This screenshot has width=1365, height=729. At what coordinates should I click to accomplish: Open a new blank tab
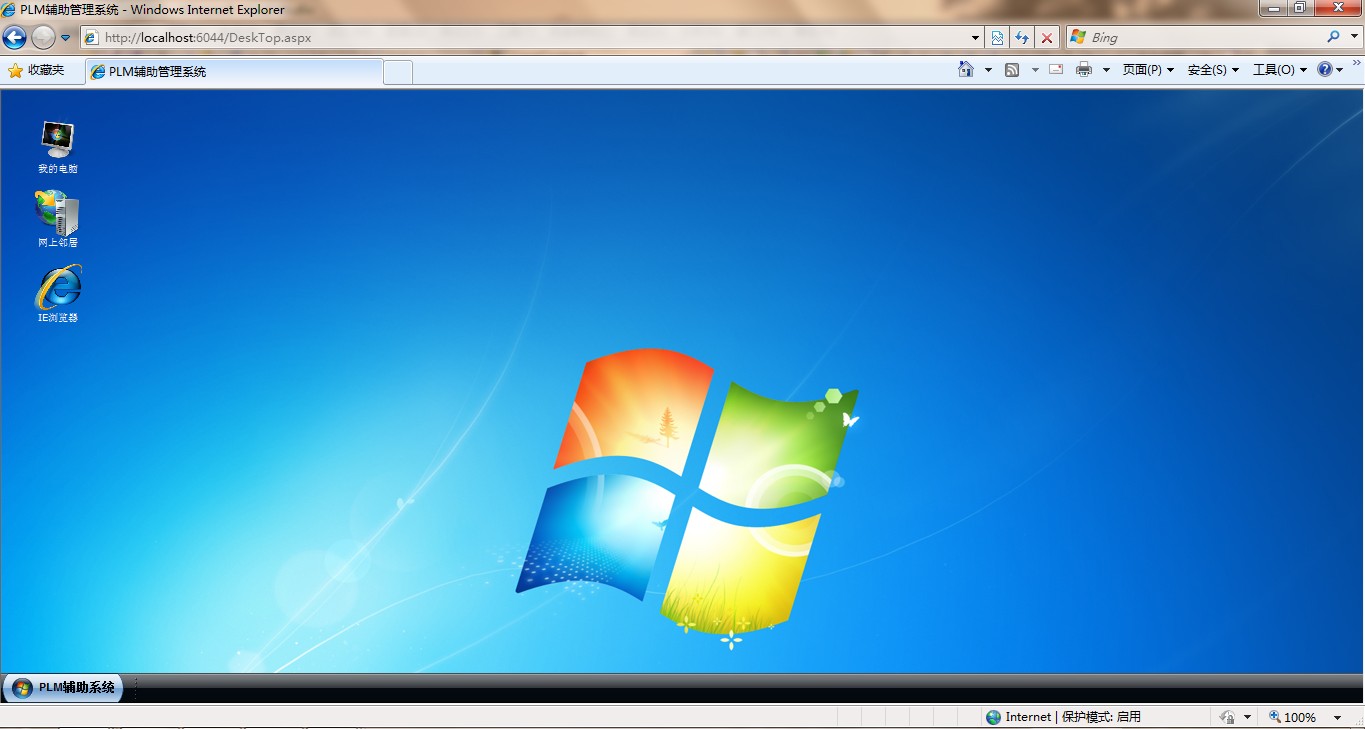pos(398,72)
